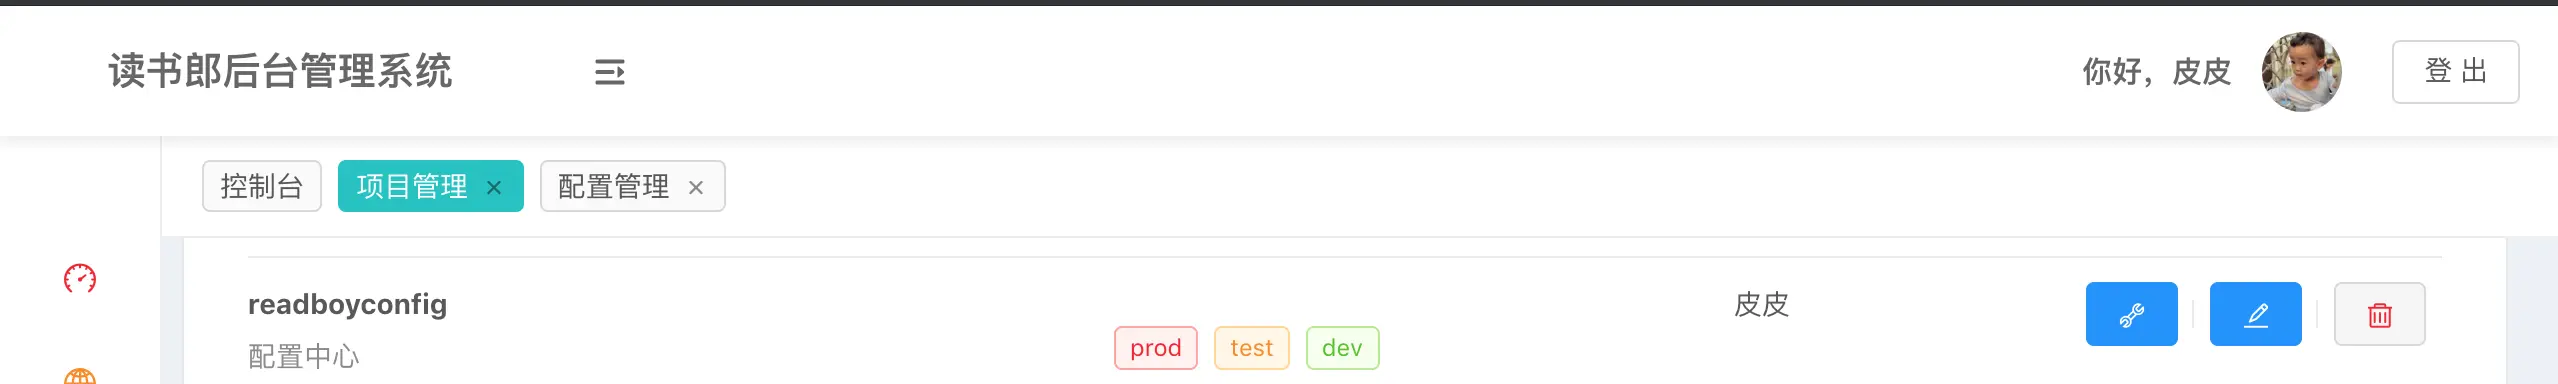Select the red prod environment tag
The height and width of the screenshot is (384, 2558).
(1156, 348)
